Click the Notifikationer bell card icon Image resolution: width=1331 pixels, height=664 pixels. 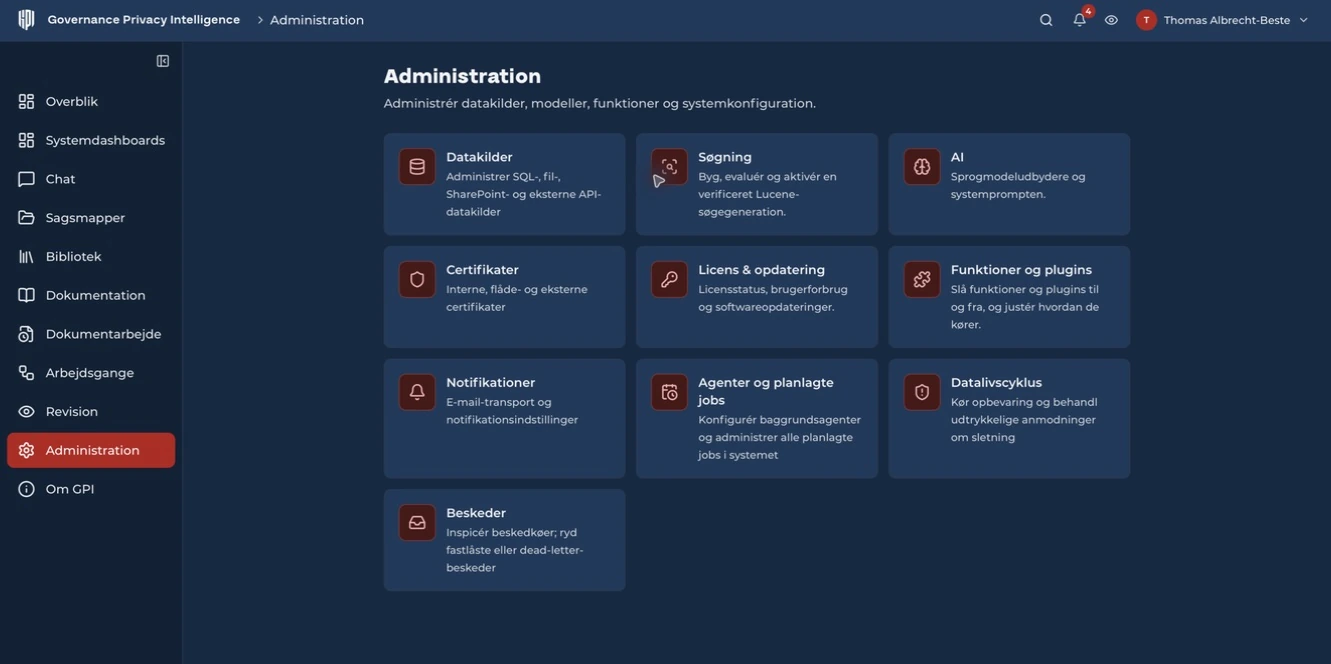[x=417, y=392]
